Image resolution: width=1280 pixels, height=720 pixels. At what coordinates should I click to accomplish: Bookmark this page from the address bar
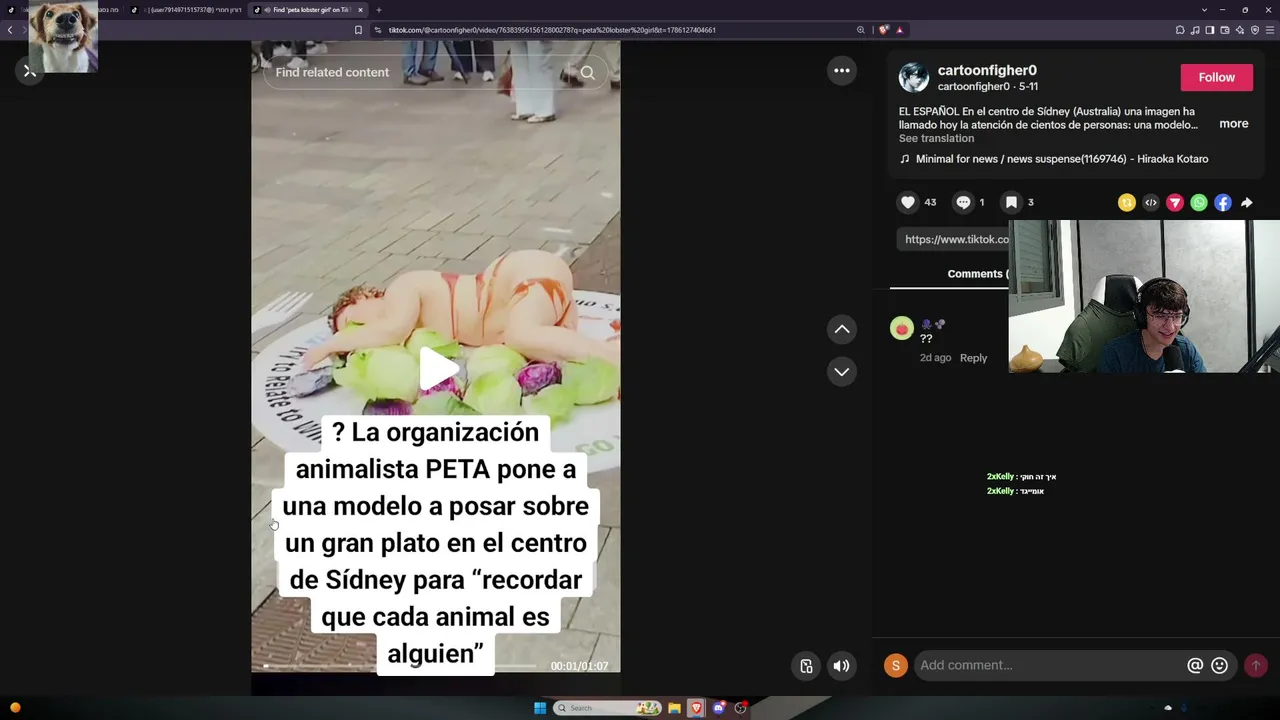(358, 30)
